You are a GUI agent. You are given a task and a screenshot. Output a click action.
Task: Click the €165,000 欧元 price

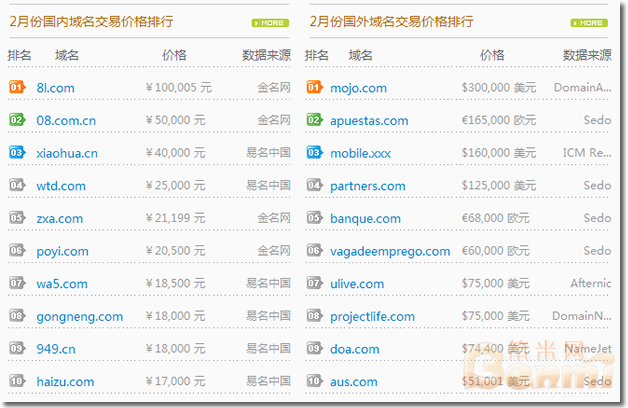coord(499,120)
